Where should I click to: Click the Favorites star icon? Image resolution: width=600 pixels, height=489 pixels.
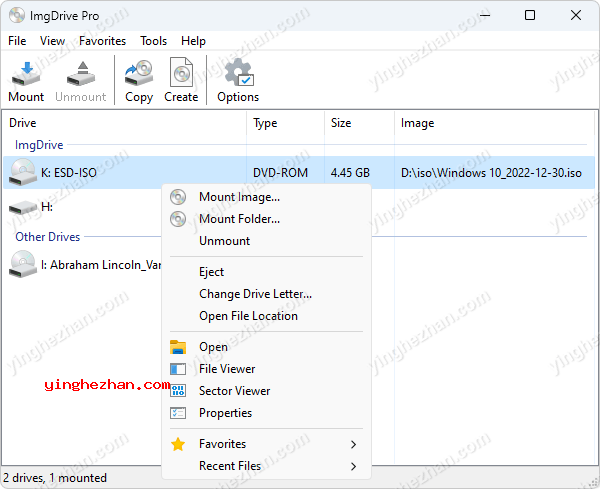[178, 444]
